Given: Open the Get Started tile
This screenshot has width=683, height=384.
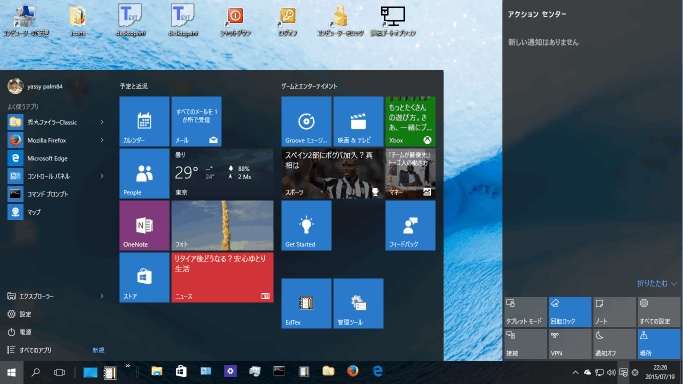Looking at the screenshot, I should pyautogui.click(x=306, y=226).
